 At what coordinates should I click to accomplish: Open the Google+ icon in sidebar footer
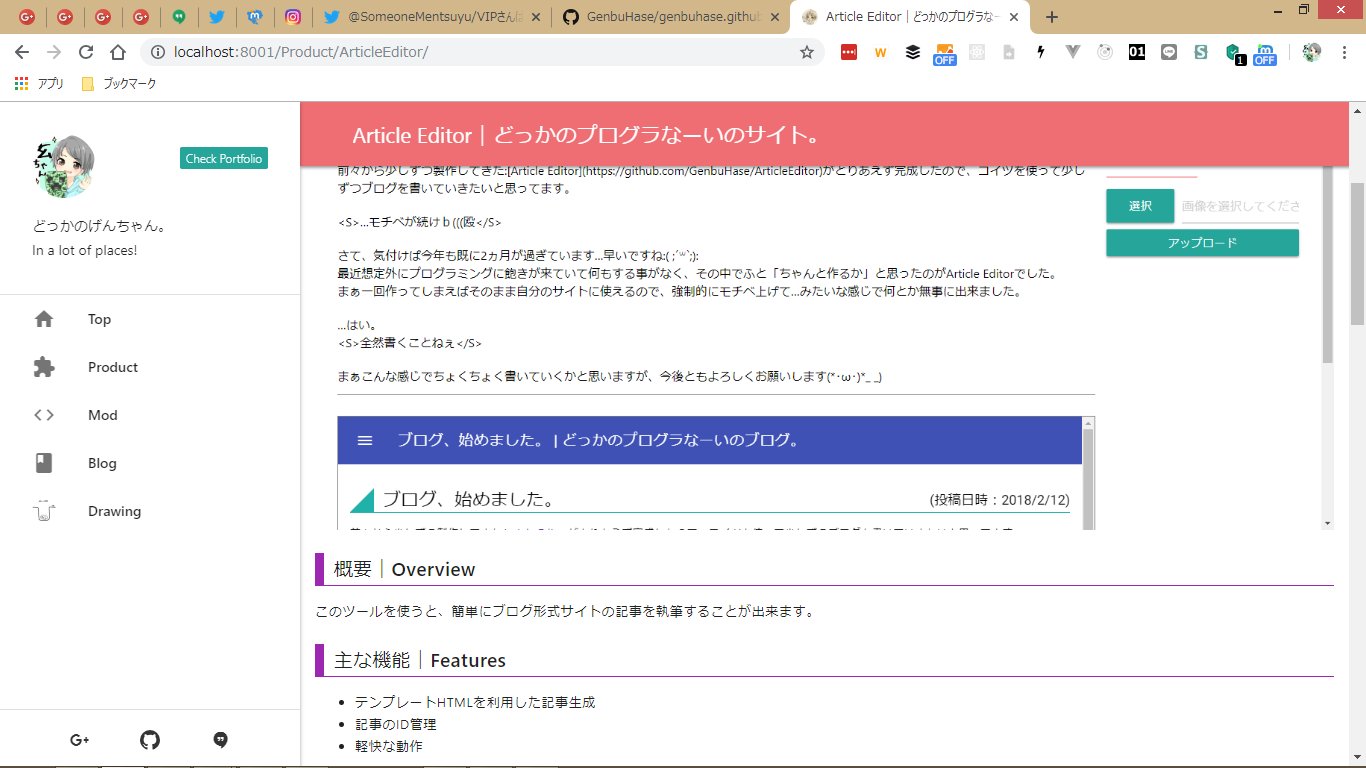(x=80, y=740)
